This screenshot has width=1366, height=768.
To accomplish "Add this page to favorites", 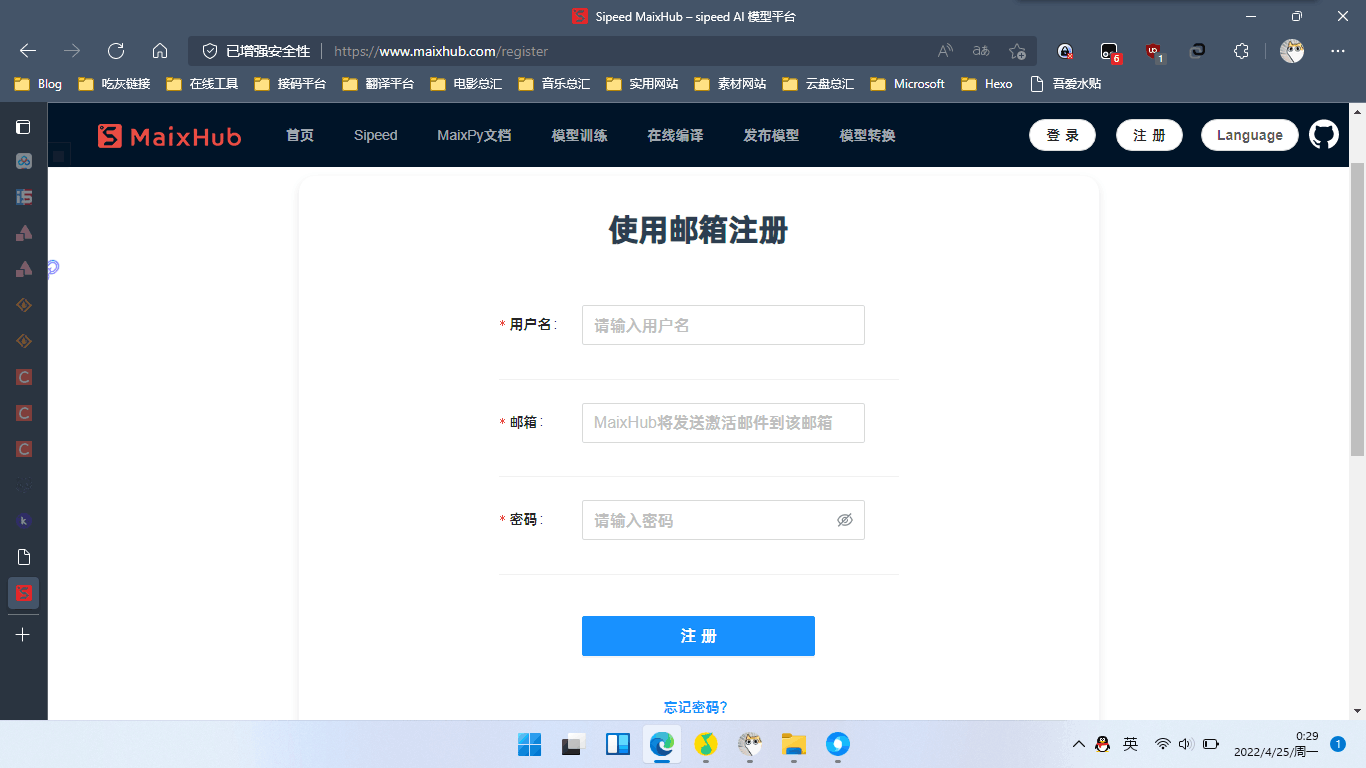I will [x=1017, y=51].
